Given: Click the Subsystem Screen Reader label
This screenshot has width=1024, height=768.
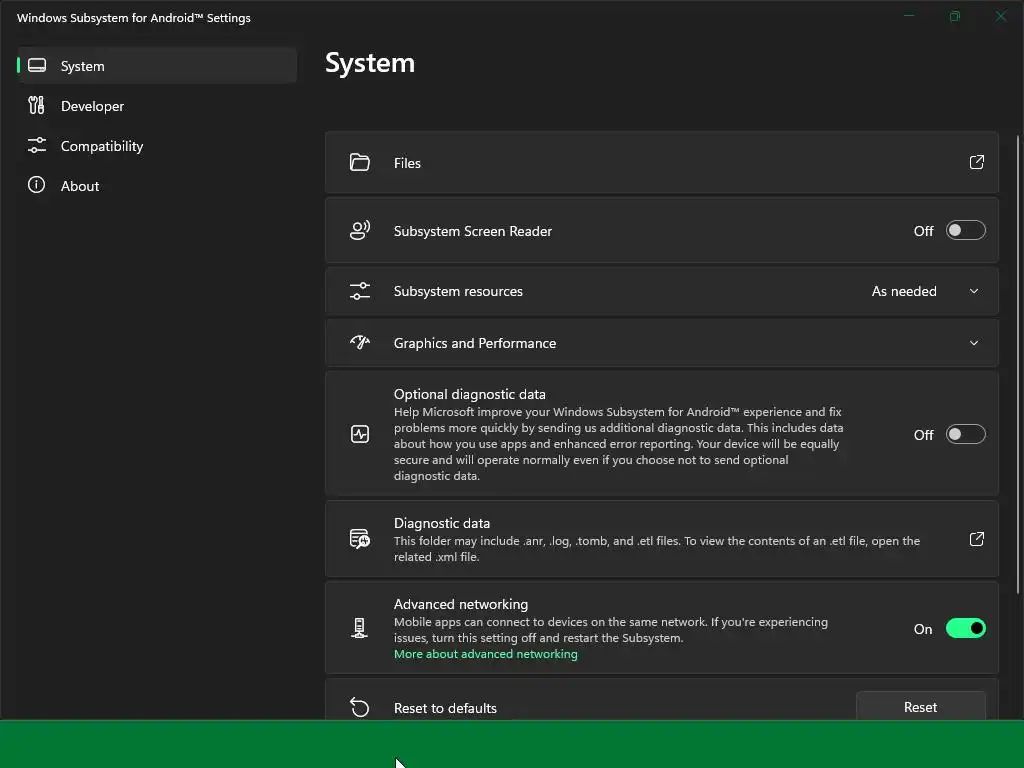Looking at the screenshot, I should point(472,231).
